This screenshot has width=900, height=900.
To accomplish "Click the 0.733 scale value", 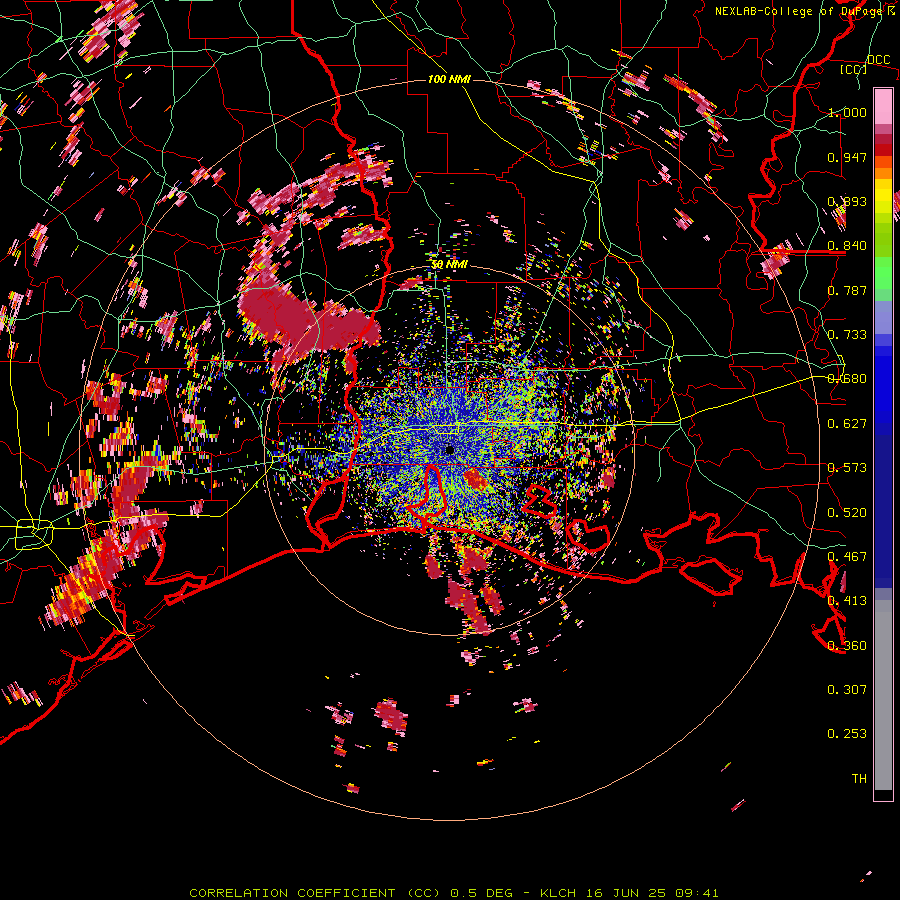I will point(847,335).
